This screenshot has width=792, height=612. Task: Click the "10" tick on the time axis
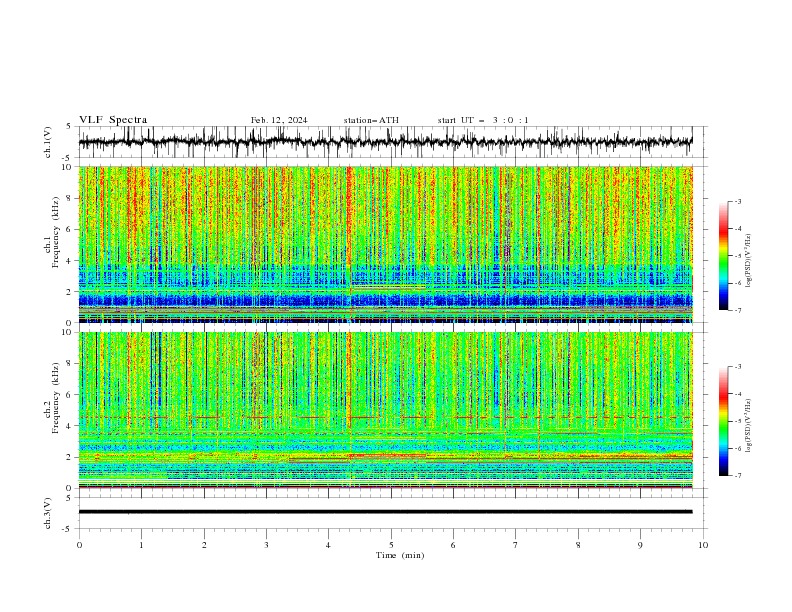(x=703, y=545)
